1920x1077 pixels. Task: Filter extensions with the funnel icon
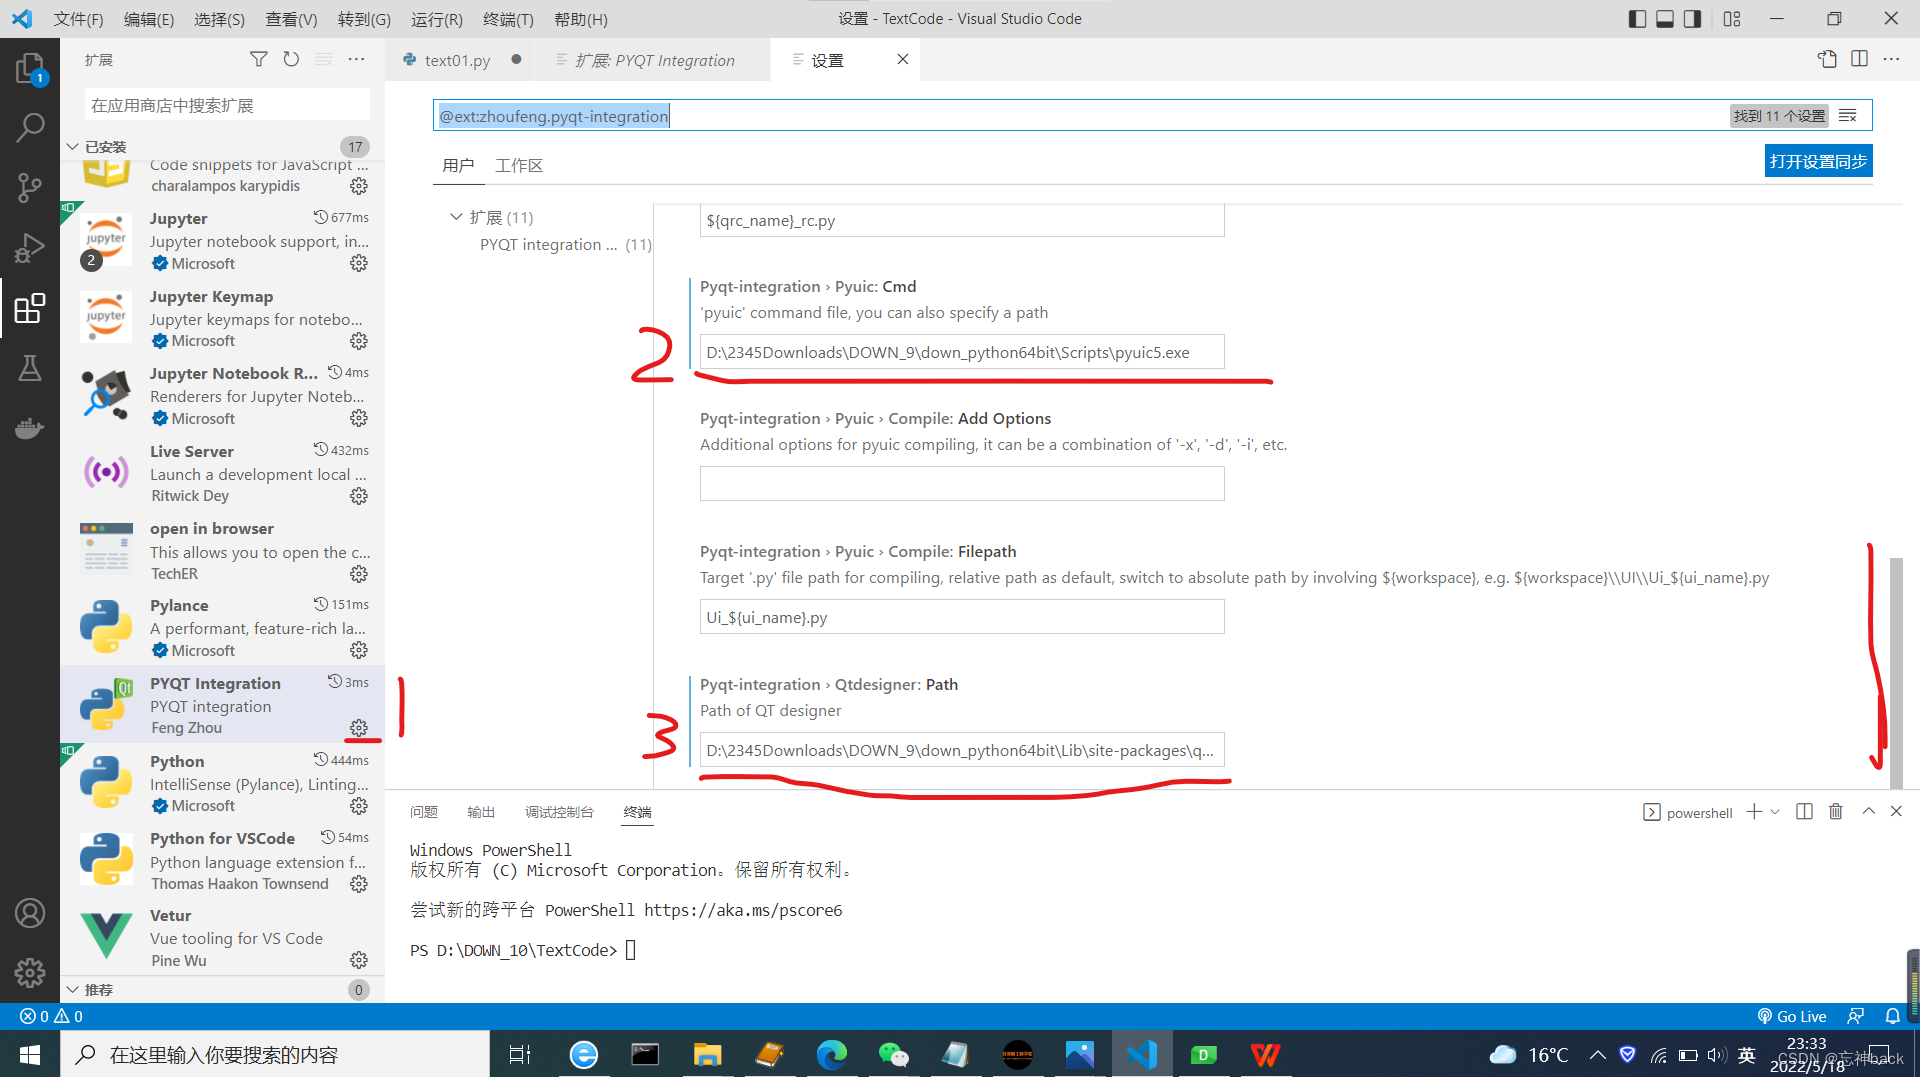(x=259, y=60)
